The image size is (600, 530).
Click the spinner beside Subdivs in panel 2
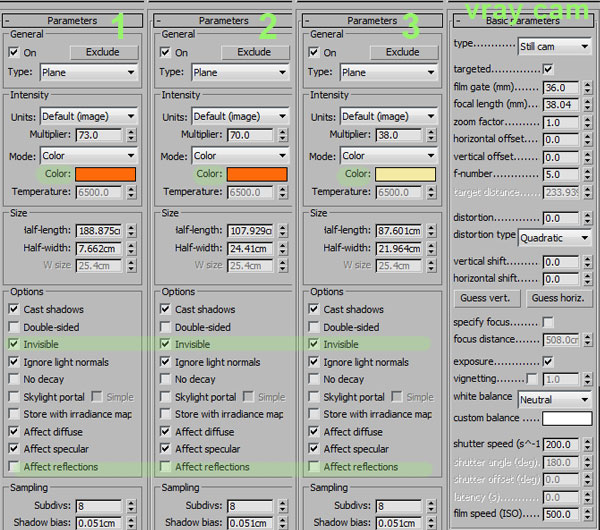pyautogui.click(x=283, y=506)
